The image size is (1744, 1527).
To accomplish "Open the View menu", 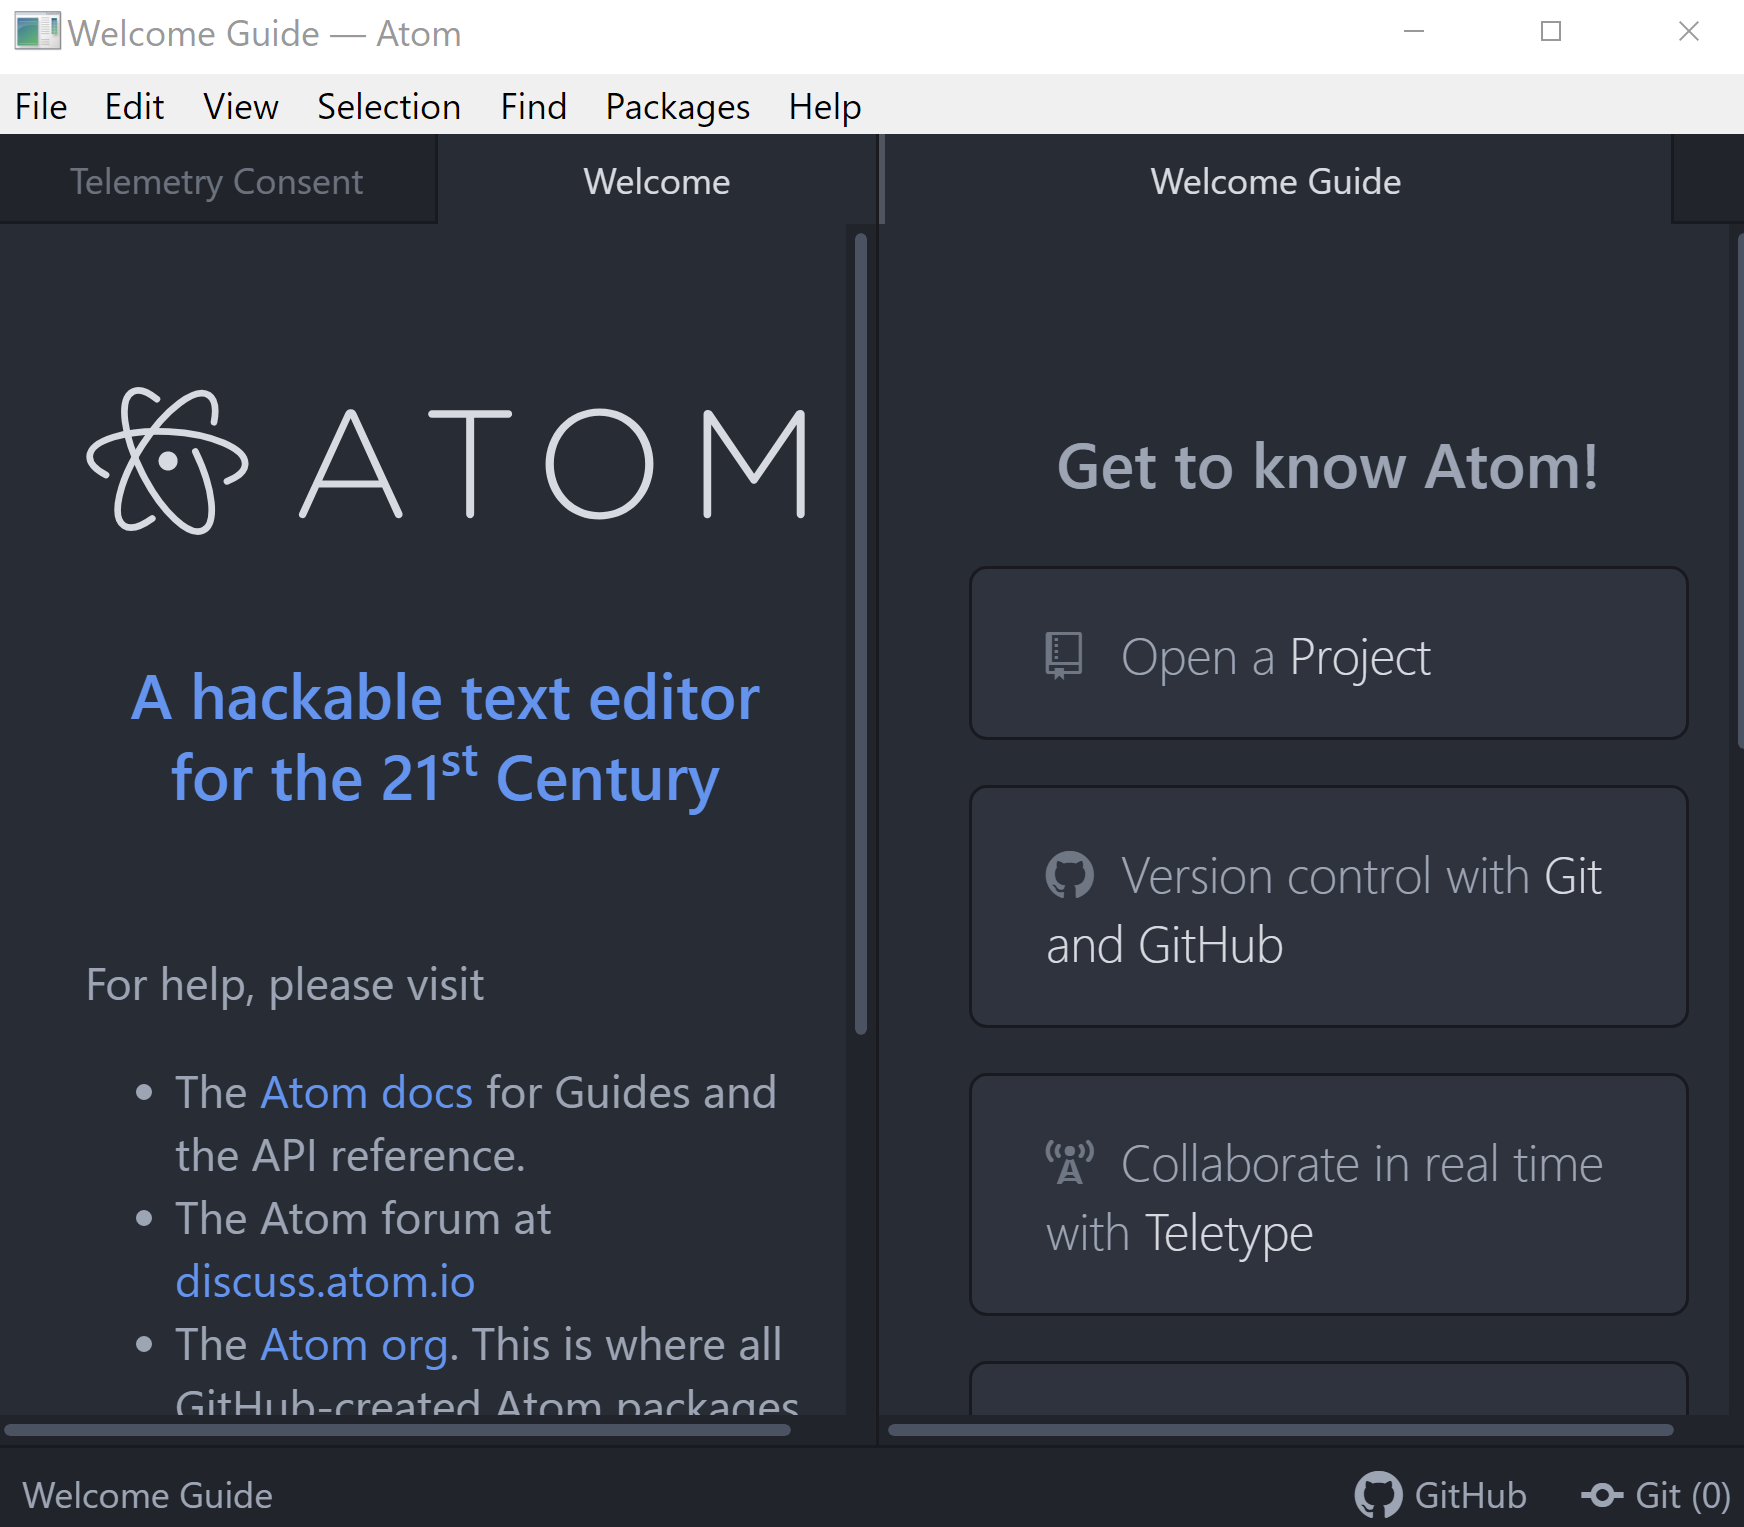I will point(240,106).
